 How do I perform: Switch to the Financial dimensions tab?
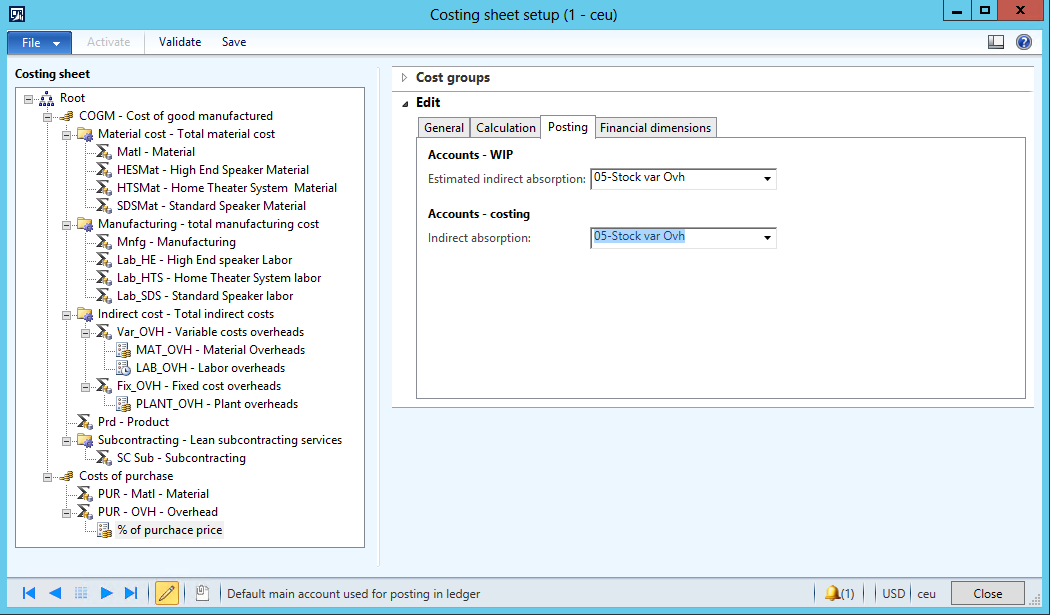tap(655, 128)
